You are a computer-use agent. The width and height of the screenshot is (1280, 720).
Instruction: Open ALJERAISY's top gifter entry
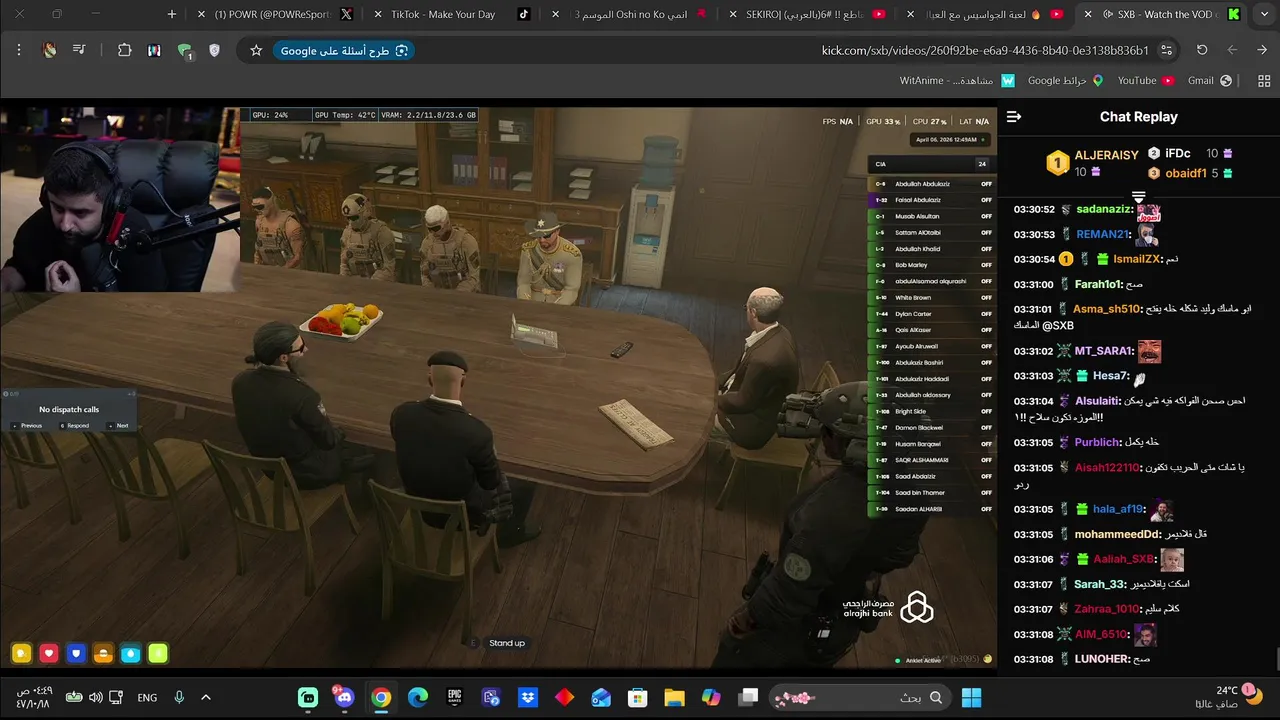1092,163
